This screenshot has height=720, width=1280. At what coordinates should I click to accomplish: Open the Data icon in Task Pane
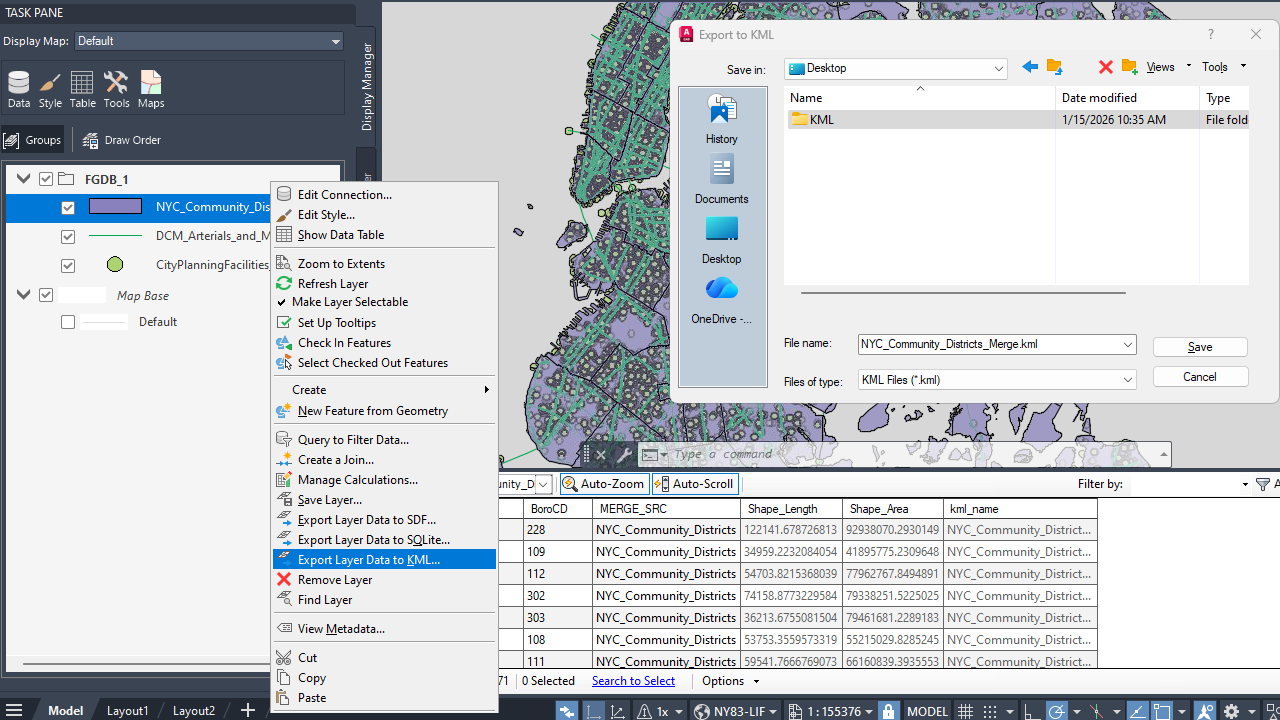[18, 89]
